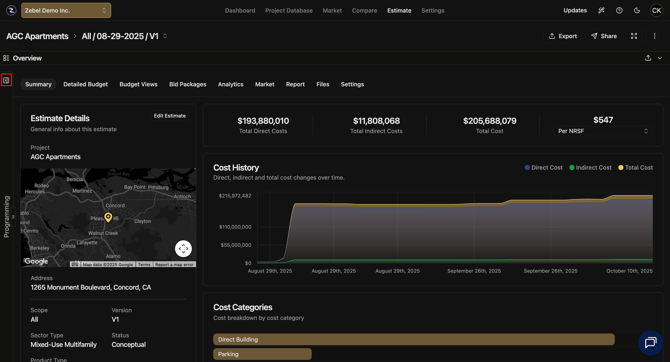Open the vertical three-dot more menu
This screenshot has height=362, width=670.
(654, 36)
